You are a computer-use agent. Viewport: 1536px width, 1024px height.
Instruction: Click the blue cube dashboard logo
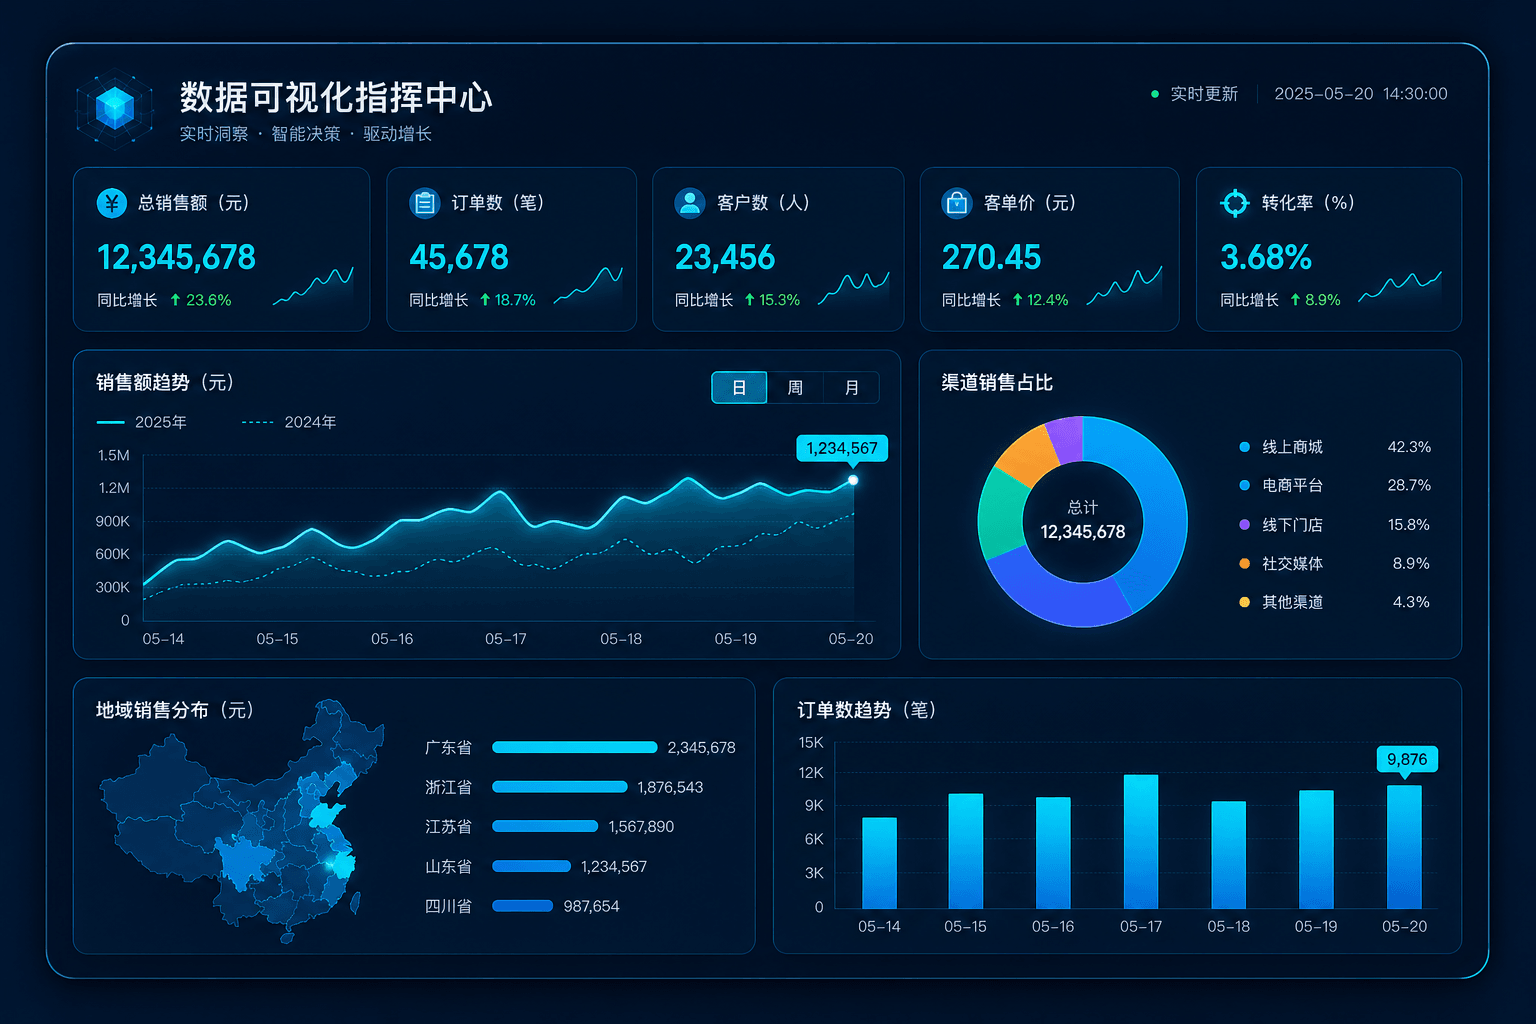click(x=115, y=108)
